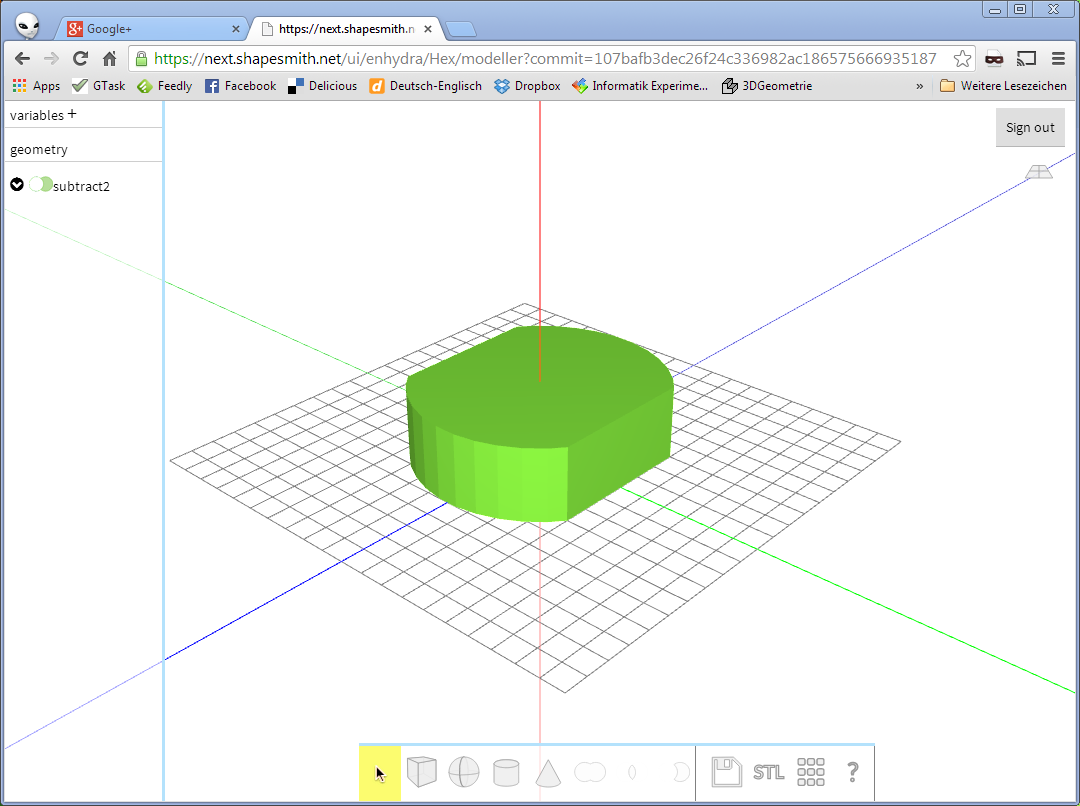Image resolution: width=1080 pixels, height=806 pixels.
Task: Export model as STL
Action: [768, 772]
